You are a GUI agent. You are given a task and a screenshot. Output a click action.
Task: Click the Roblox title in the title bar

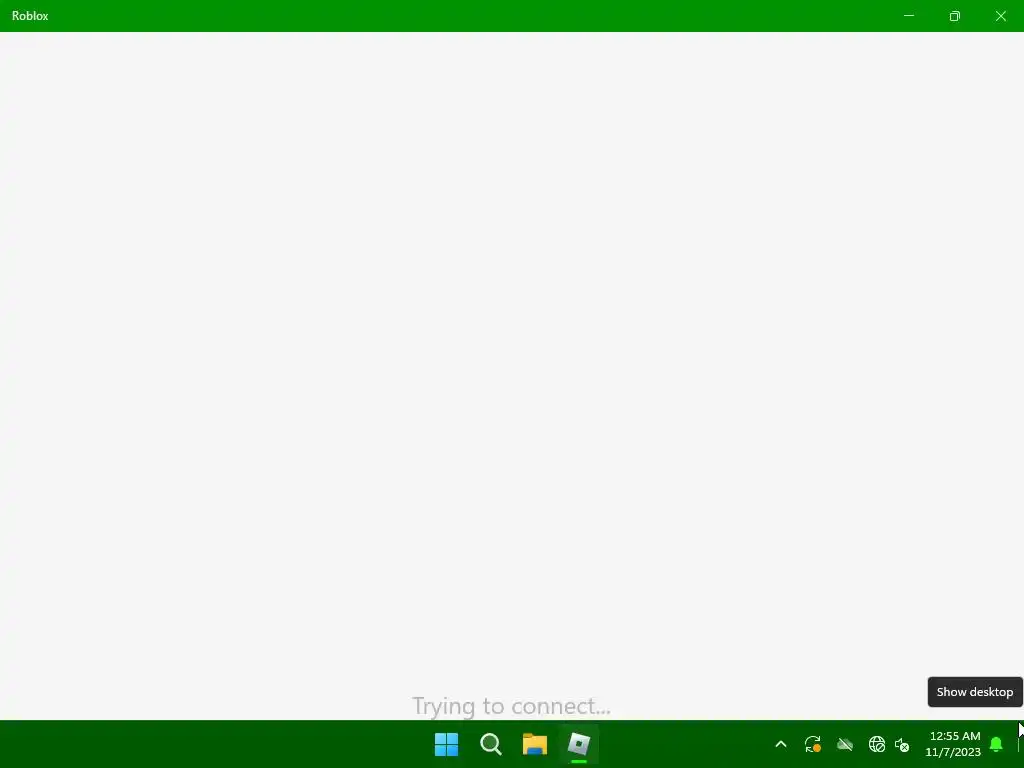[x=30, y=16]
